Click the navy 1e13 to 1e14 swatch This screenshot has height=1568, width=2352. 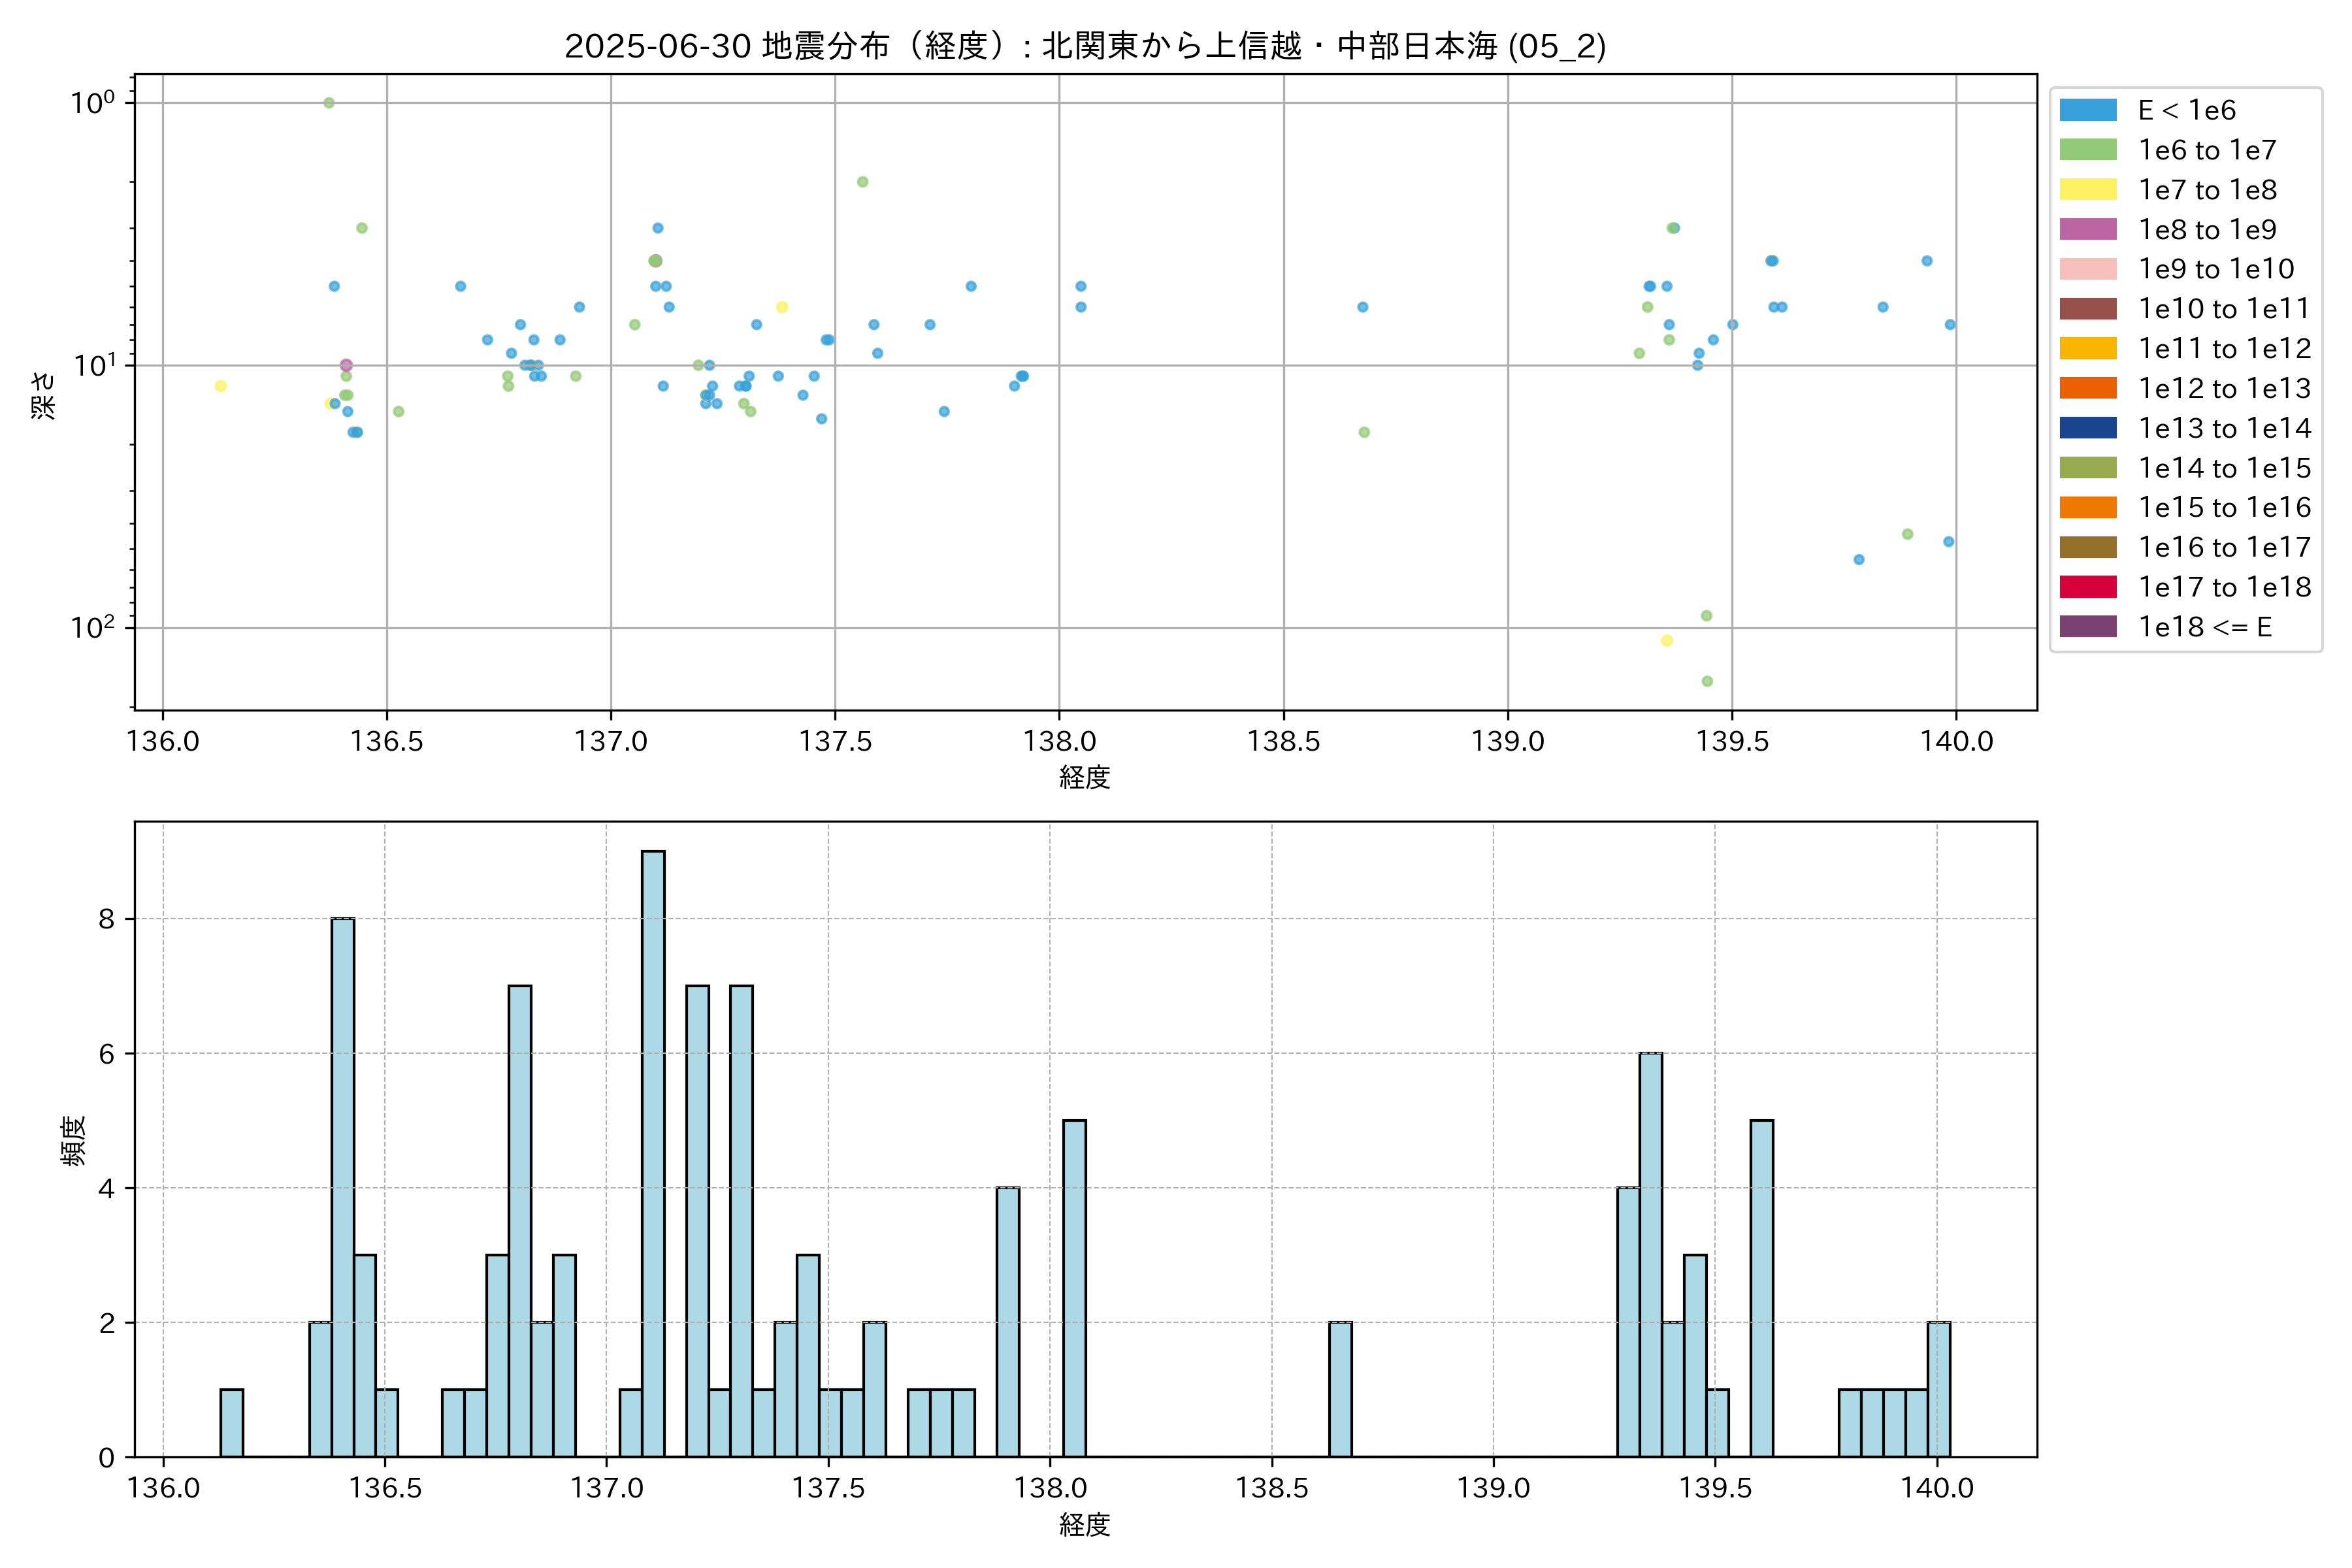pyautogui.click(x=2087, y=428)
